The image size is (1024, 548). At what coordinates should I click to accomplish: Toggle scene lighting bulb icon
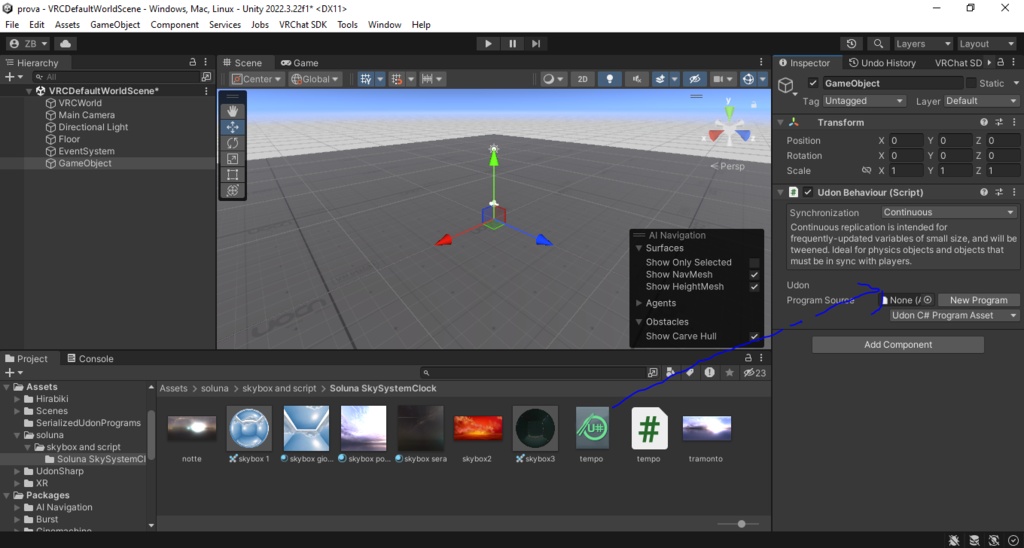pyautogui.click(x=610, y=79)
